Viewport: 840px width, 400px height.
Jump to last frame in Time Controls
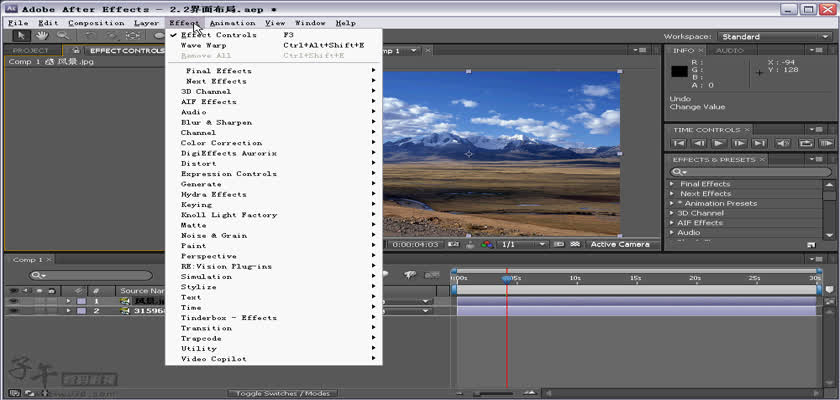(759, 143)
